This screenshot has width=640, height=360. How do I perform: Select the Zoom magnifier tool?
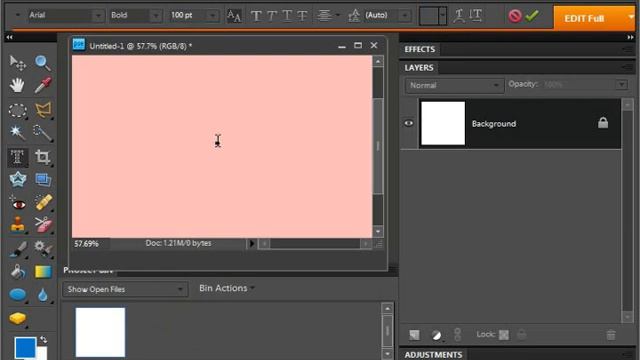42,63
